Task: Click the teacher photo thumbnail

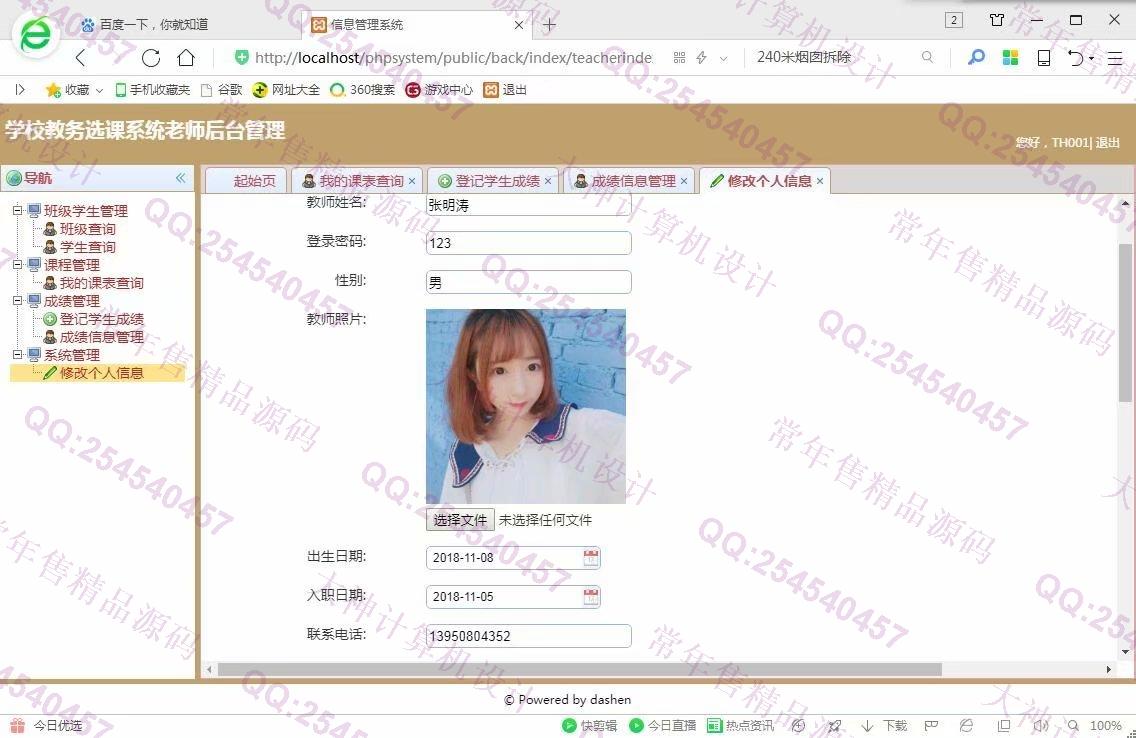Action: click(526, 406)
